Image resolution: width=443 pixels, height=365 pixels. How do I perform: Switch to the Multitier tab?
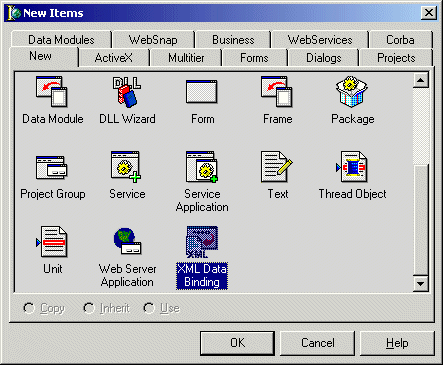pyautogui.click(x=186, y=58)
